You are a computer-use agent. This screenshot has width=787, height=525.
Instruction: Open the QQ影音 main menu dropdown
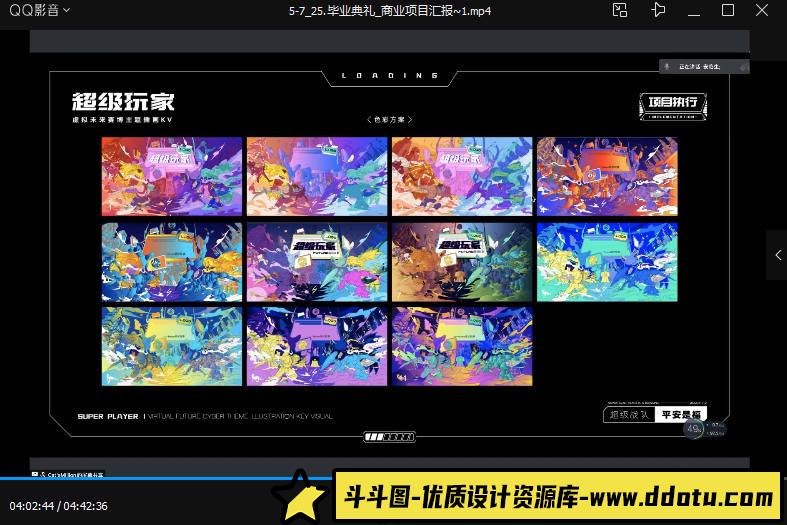click(x=39, y=10)
